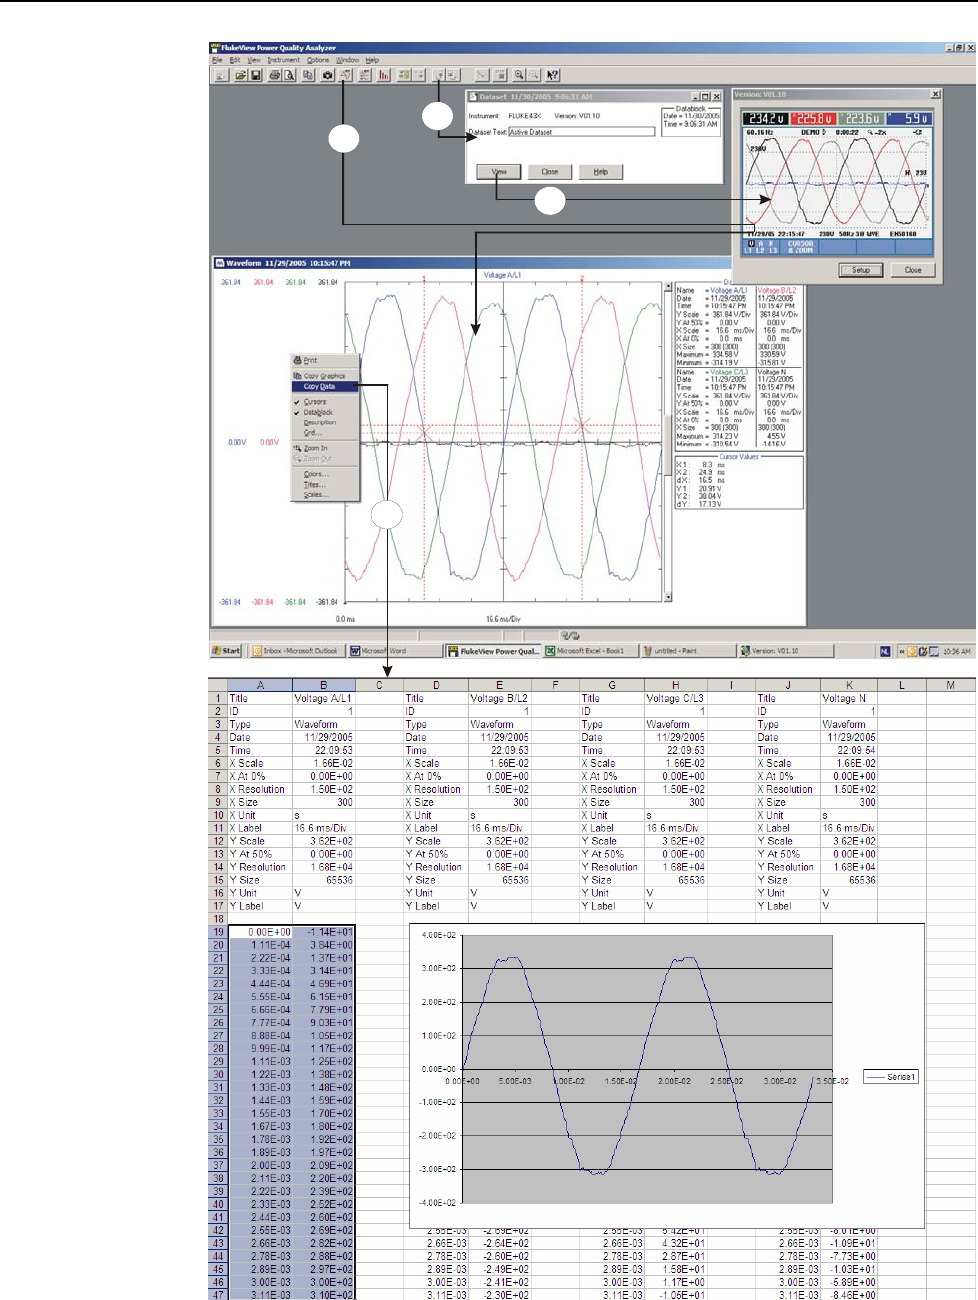This screenshot has width=978, height=1300.
Task: Click cell containing 'Voltage B/L2'
Action: [x=499, y=698]
